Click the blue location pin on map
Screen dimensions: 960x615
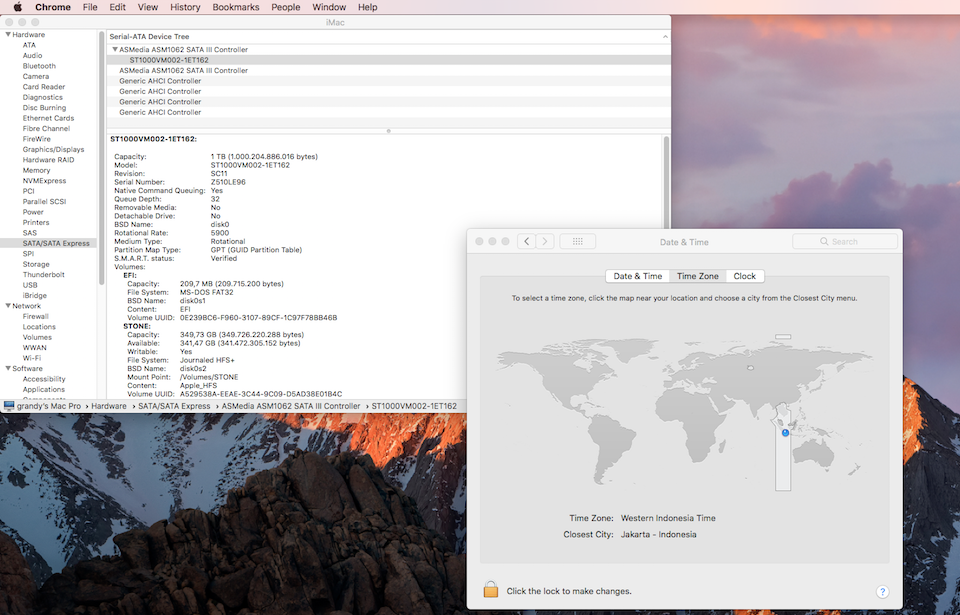click(785, 433)
